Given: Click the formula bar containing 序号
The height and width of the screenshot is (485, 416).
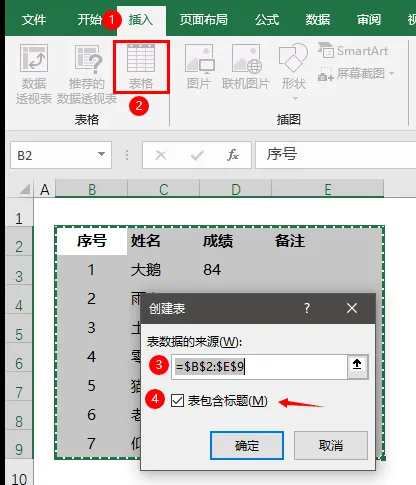Looking at the screenshot, I should coord(335,155).
